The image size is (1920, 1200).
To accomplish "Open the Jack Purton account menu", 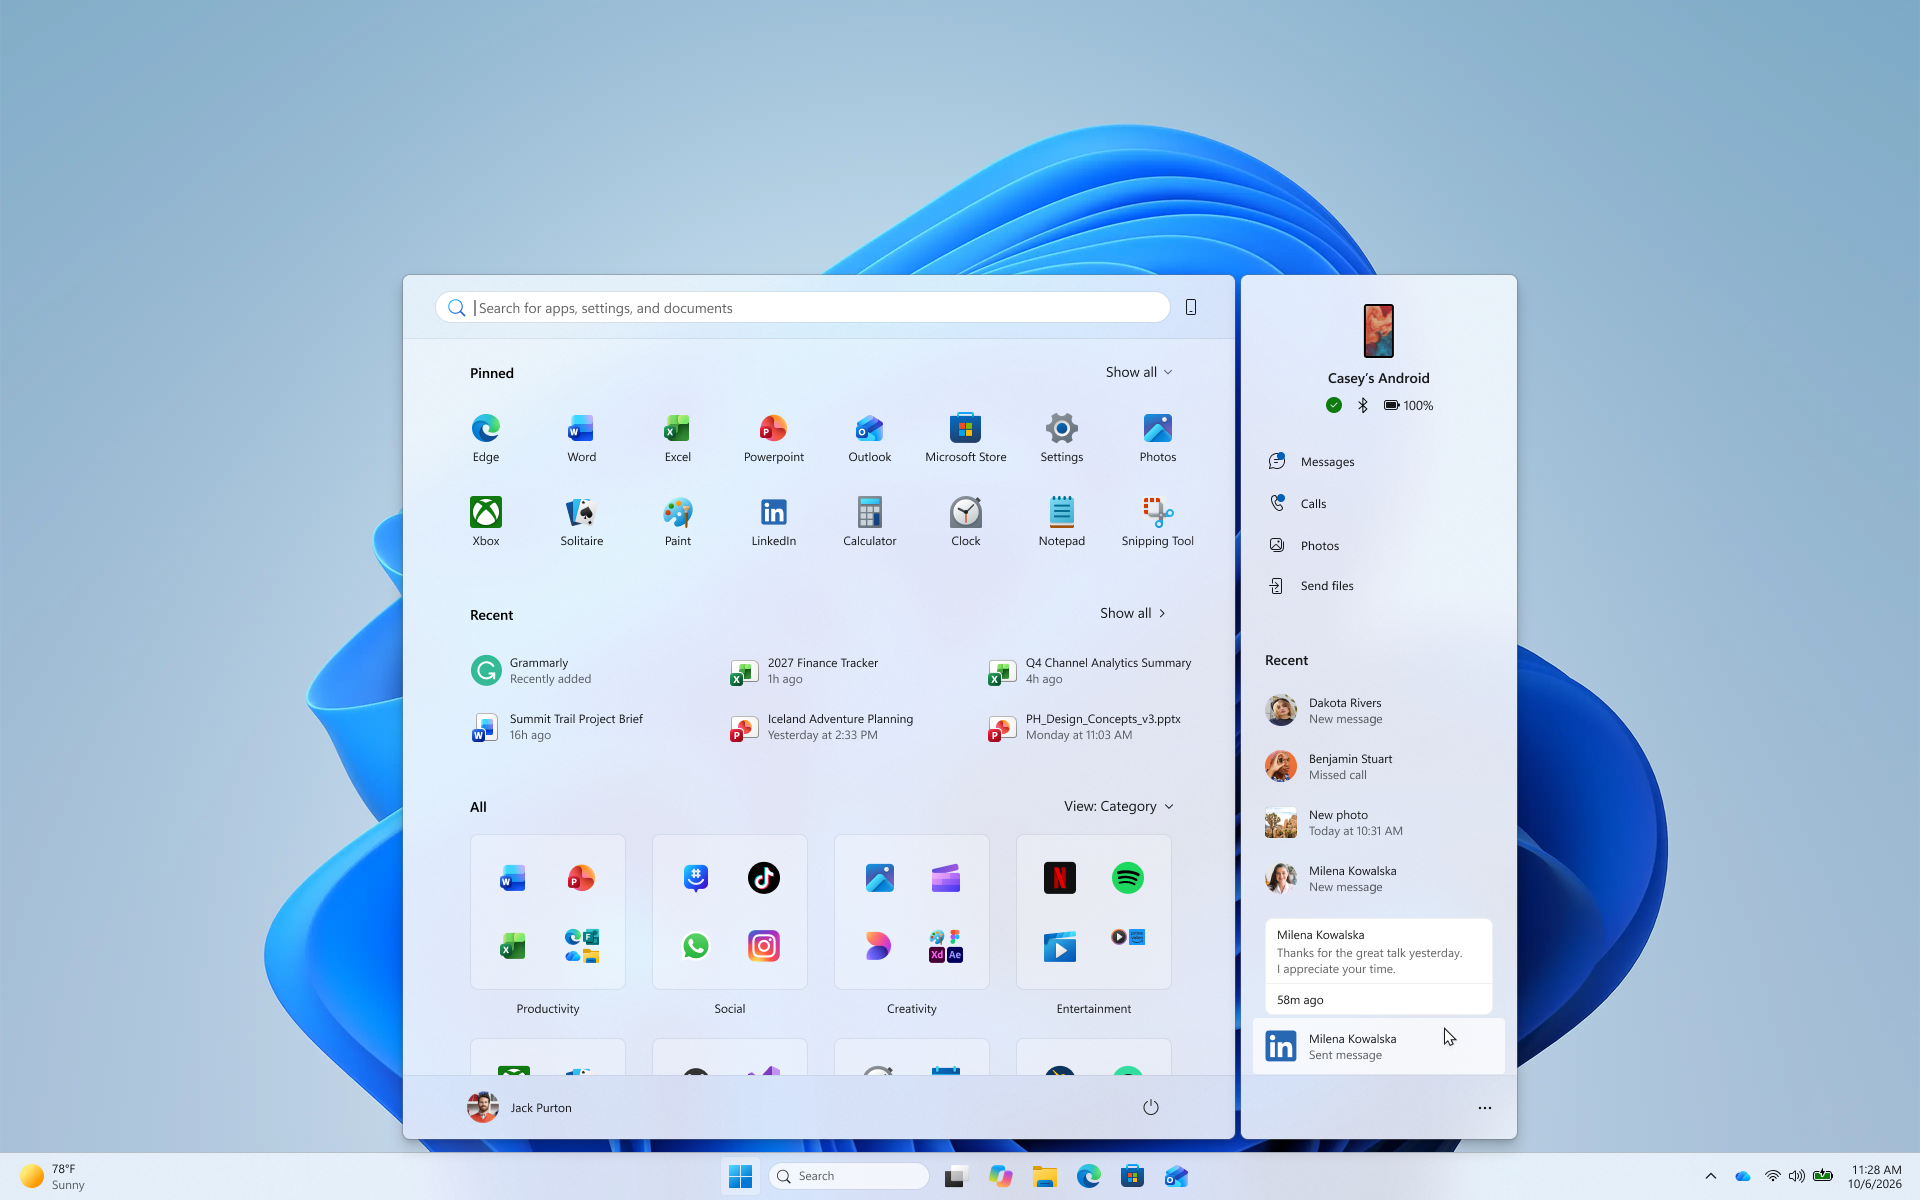I will click(520, 1107).
